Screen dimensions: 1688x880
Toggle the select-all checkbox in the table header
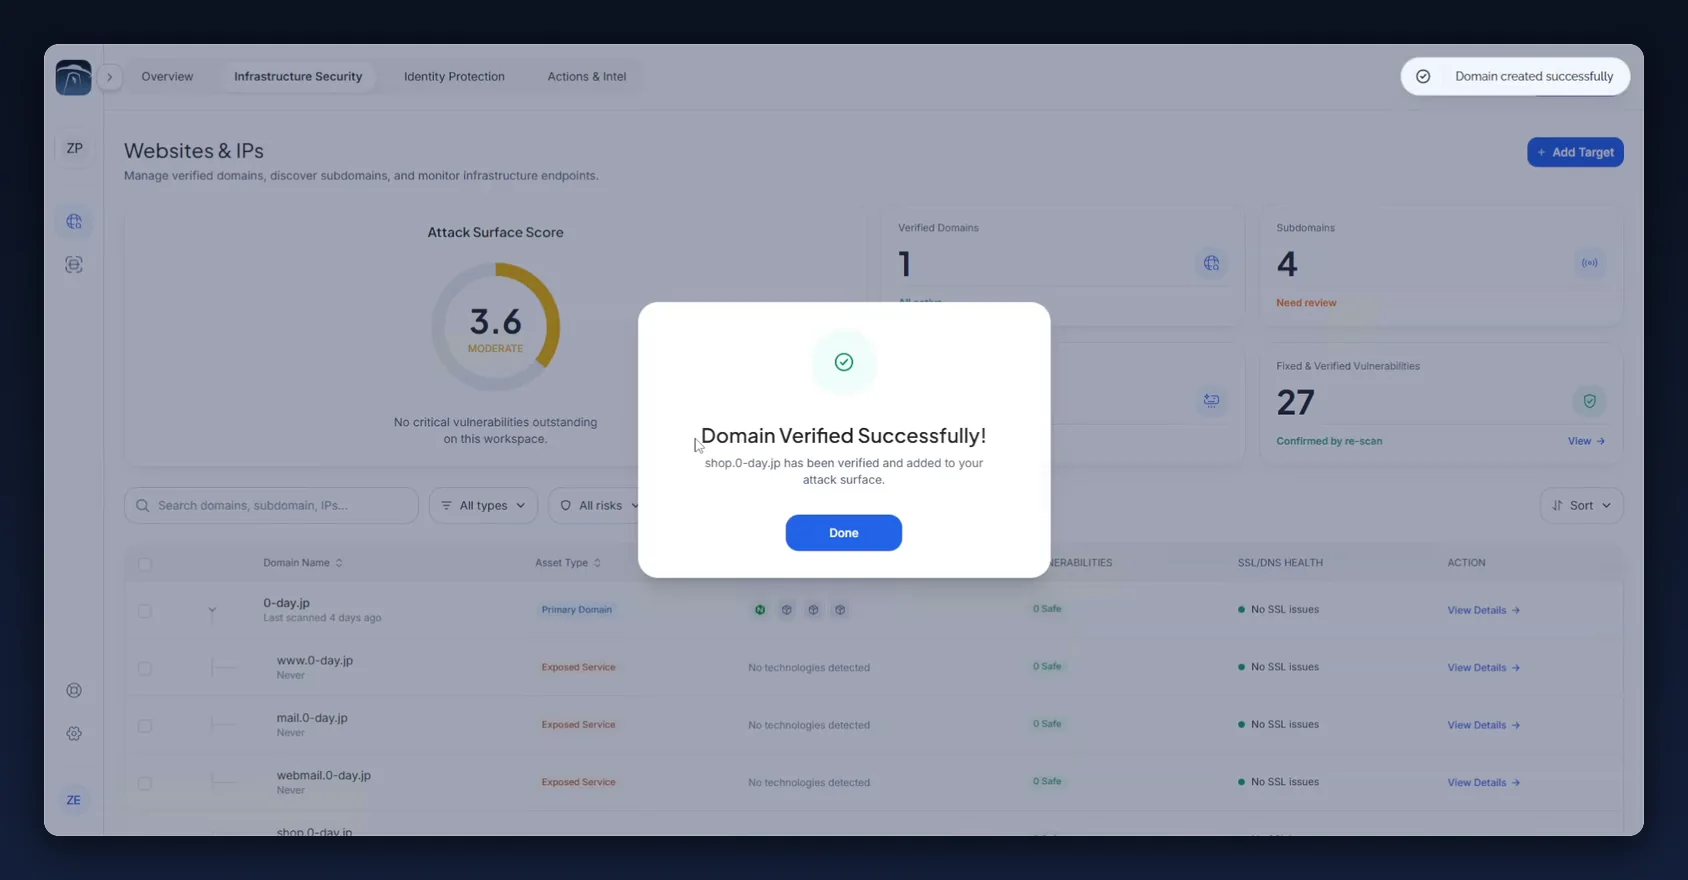tap(145, 564)
